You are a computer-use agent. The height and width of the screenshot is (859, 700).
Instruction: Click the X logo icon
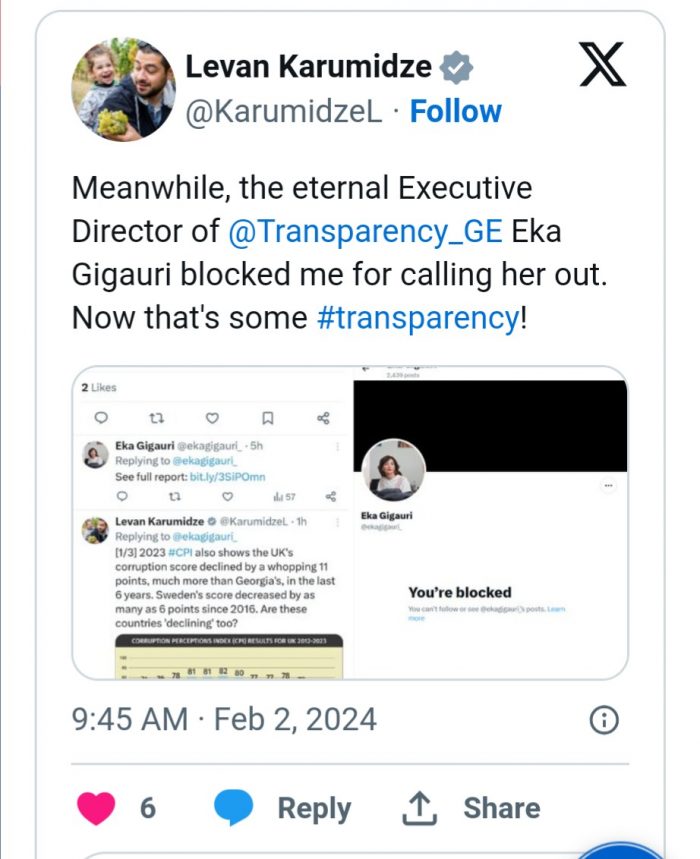602,66
